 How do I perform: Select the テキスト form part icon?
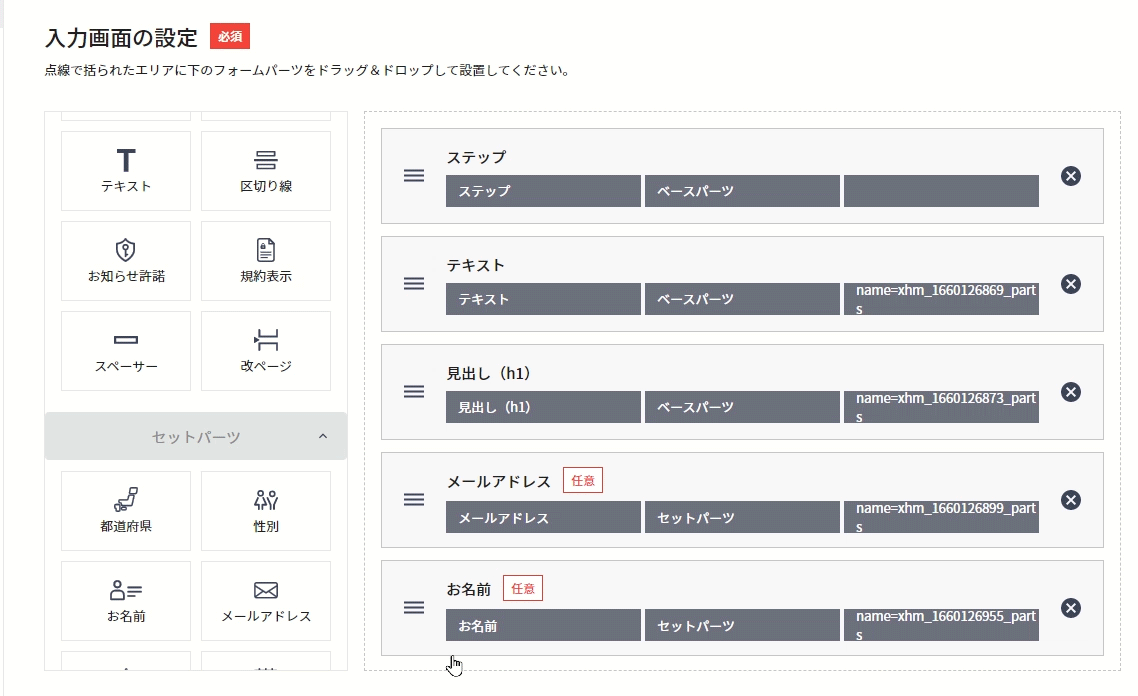pos(125,170)
